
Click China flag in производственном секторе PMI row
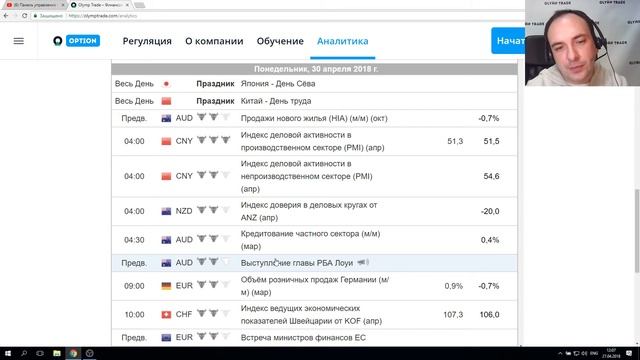[166, 141]
